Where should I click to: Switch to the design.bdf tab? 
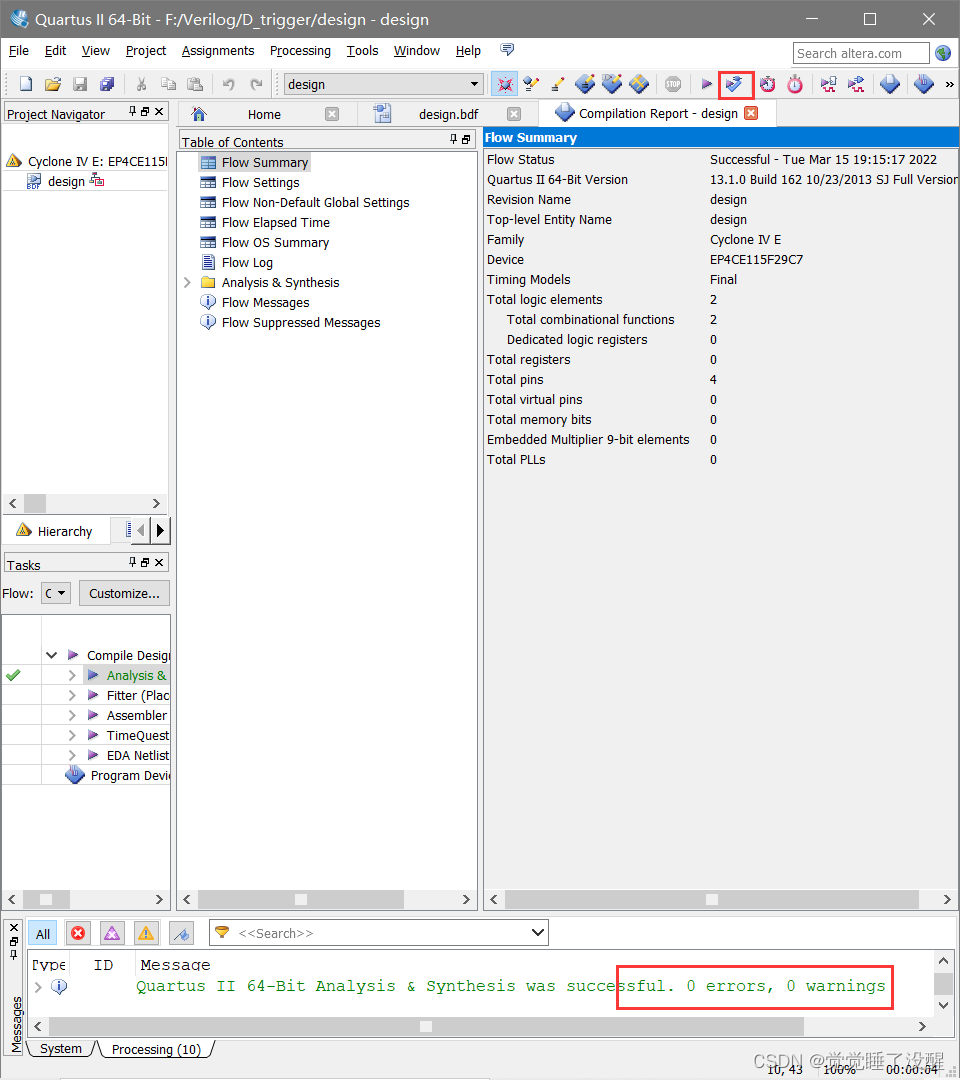point(448,114)
